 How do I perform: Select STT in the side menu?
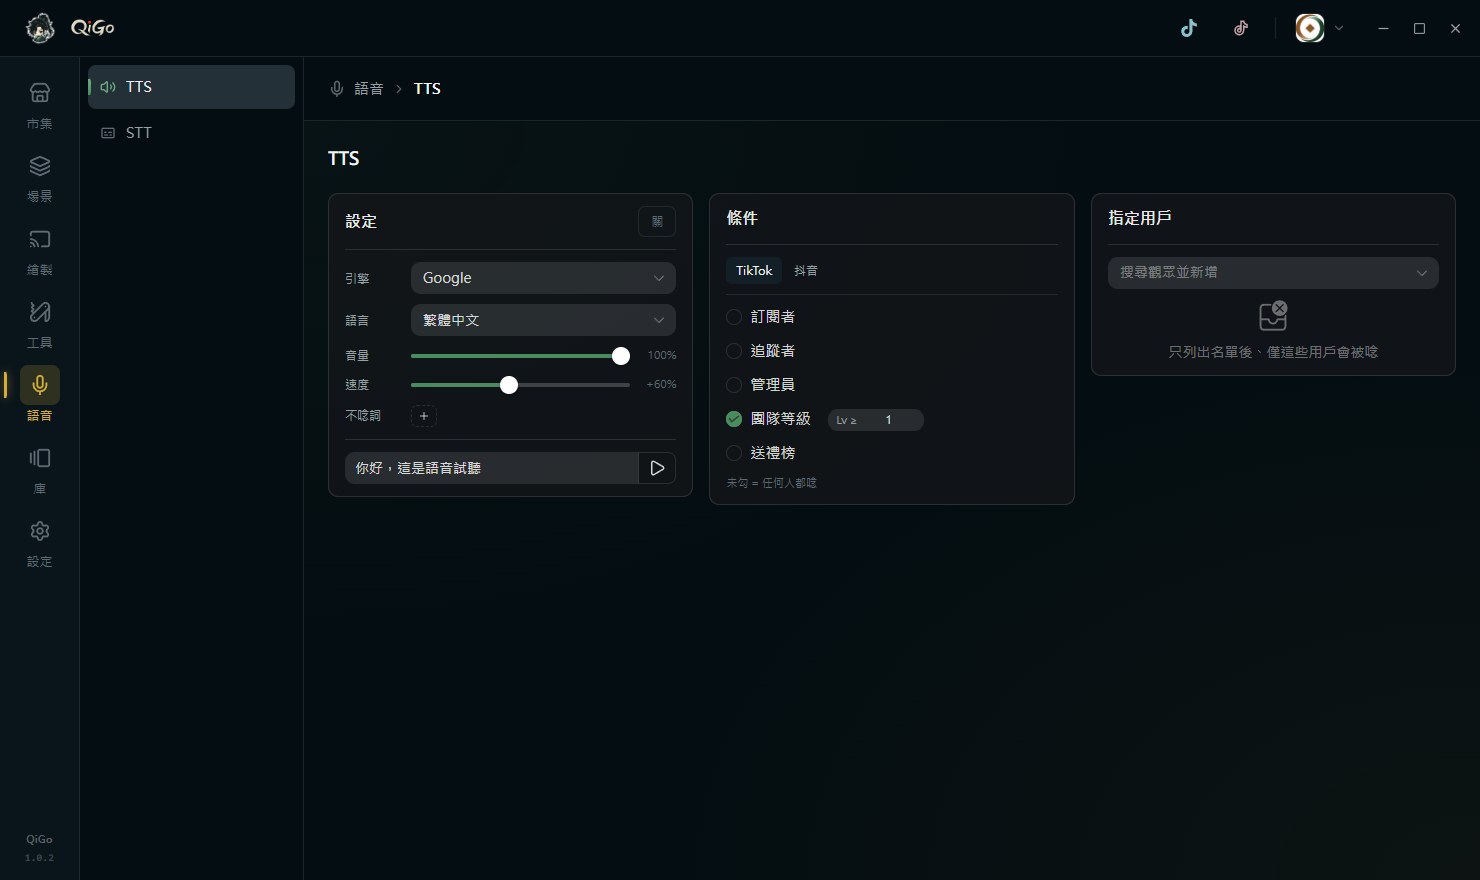coord(191,133)
